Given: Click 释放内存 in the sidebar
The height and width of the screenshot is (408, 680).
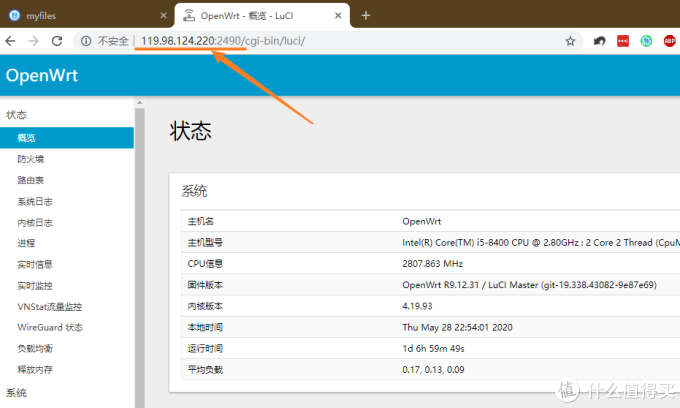Looking at the screenshot, I should (35, 370).
